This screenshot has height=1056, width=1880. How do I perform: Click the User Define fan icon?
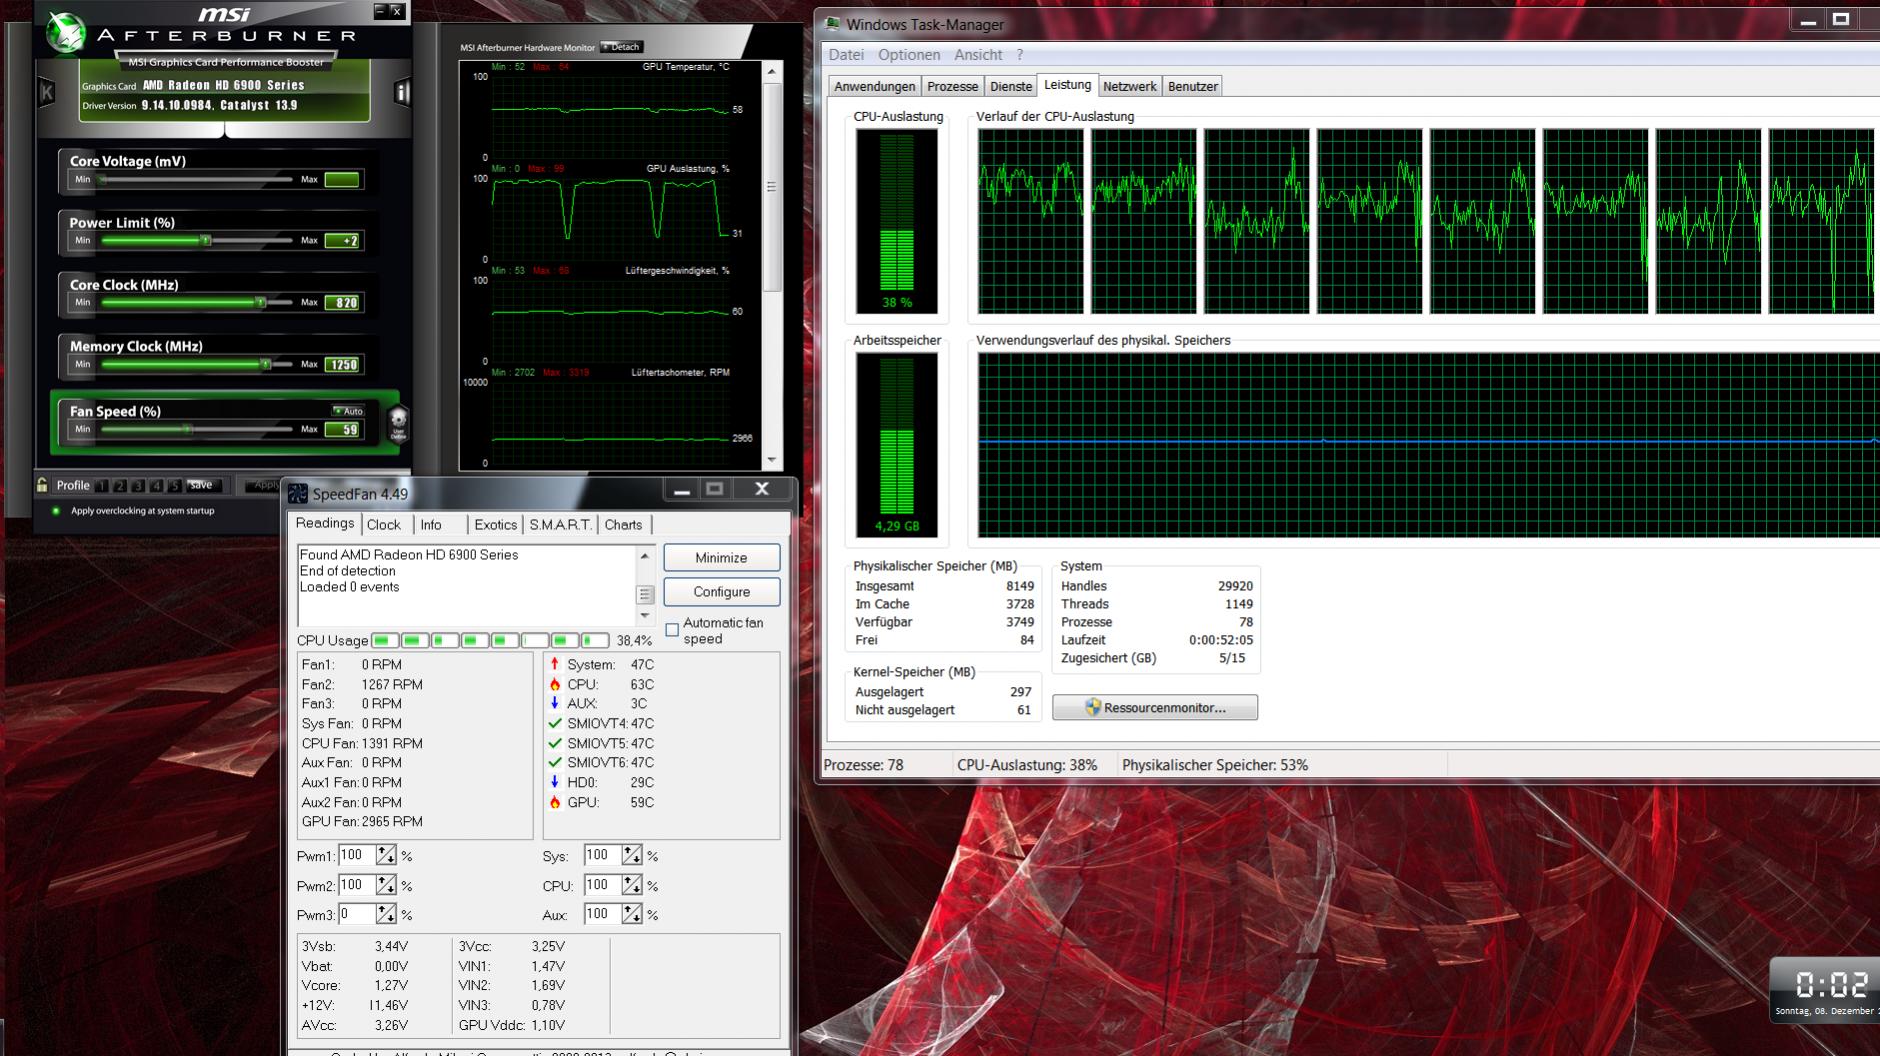click(398, 423)
